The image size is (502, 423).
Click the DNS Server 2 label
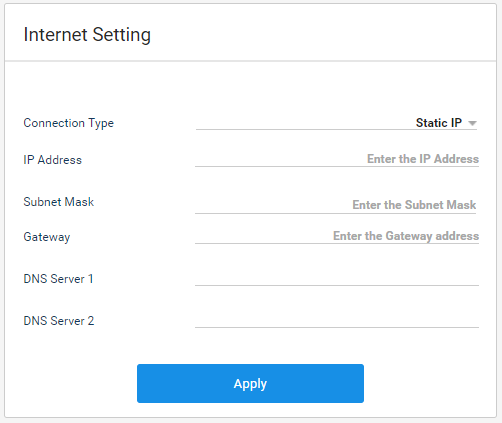click(x=59, y=321)
